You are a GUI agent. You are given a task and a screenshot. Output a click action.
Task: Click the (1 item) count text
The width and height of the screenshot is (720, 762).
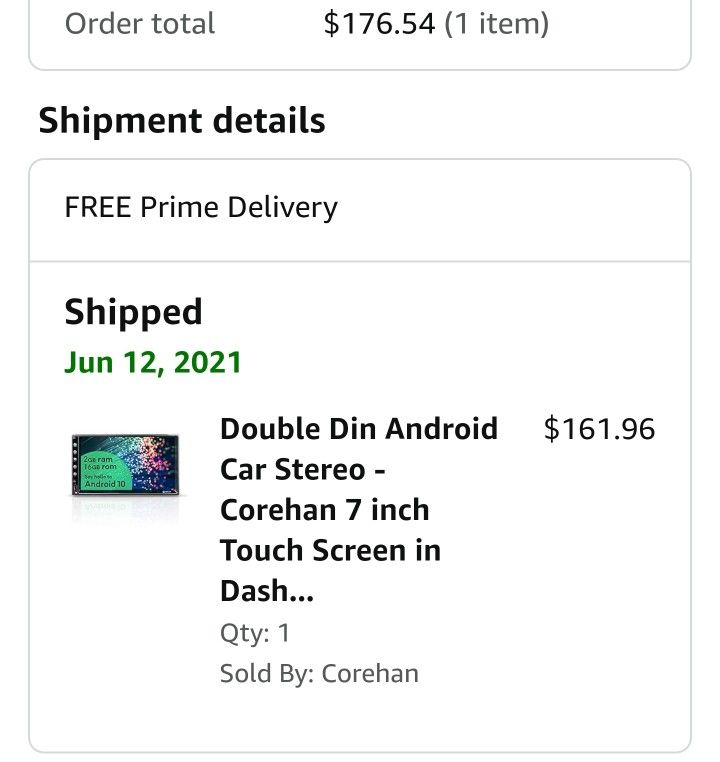[x=496, y=23]
